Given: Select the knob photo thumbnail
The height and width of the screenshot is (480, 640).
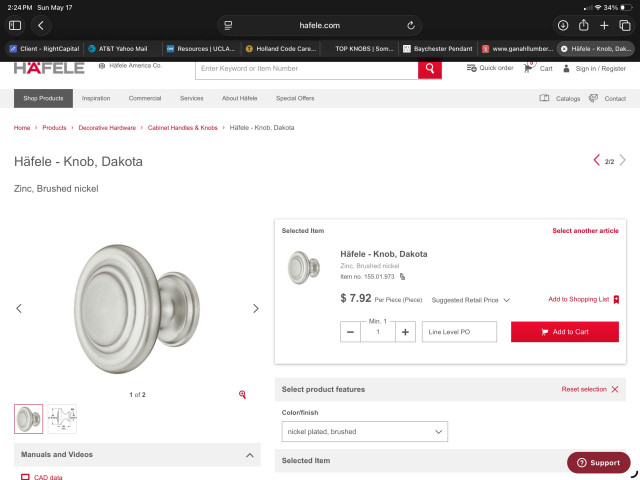Looking at the screenshot, I should pos(29,419).
